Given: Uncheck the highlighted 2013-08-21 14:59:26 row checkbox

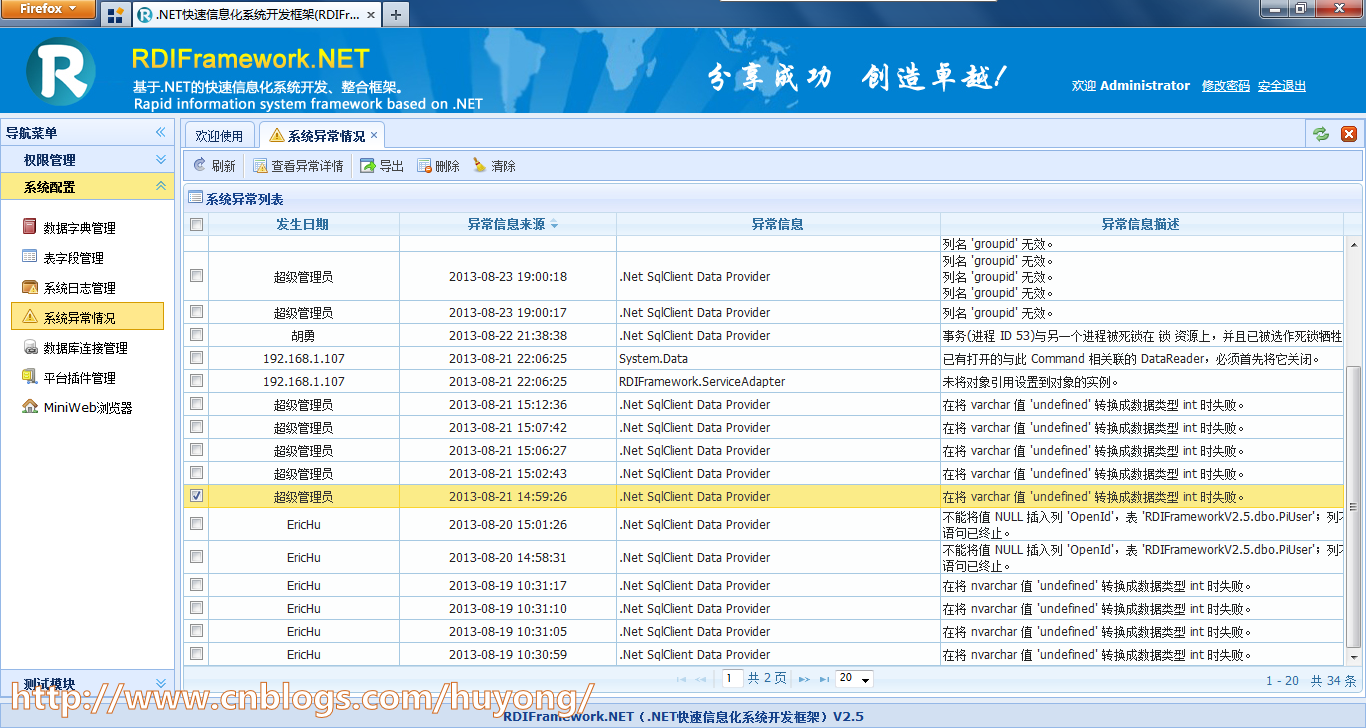Looking at the screenshot, I should [196, 496].
